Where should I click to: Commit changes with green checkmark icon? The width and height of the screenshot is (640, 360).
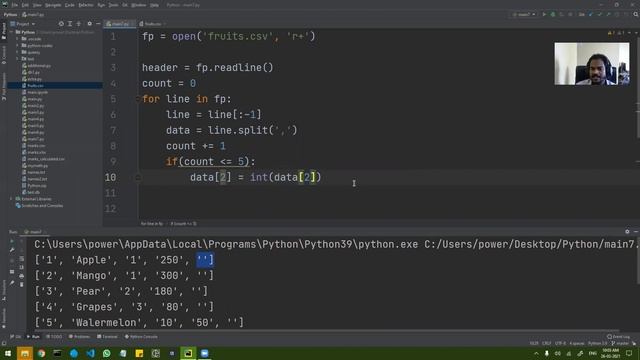[x=599, y=14]
